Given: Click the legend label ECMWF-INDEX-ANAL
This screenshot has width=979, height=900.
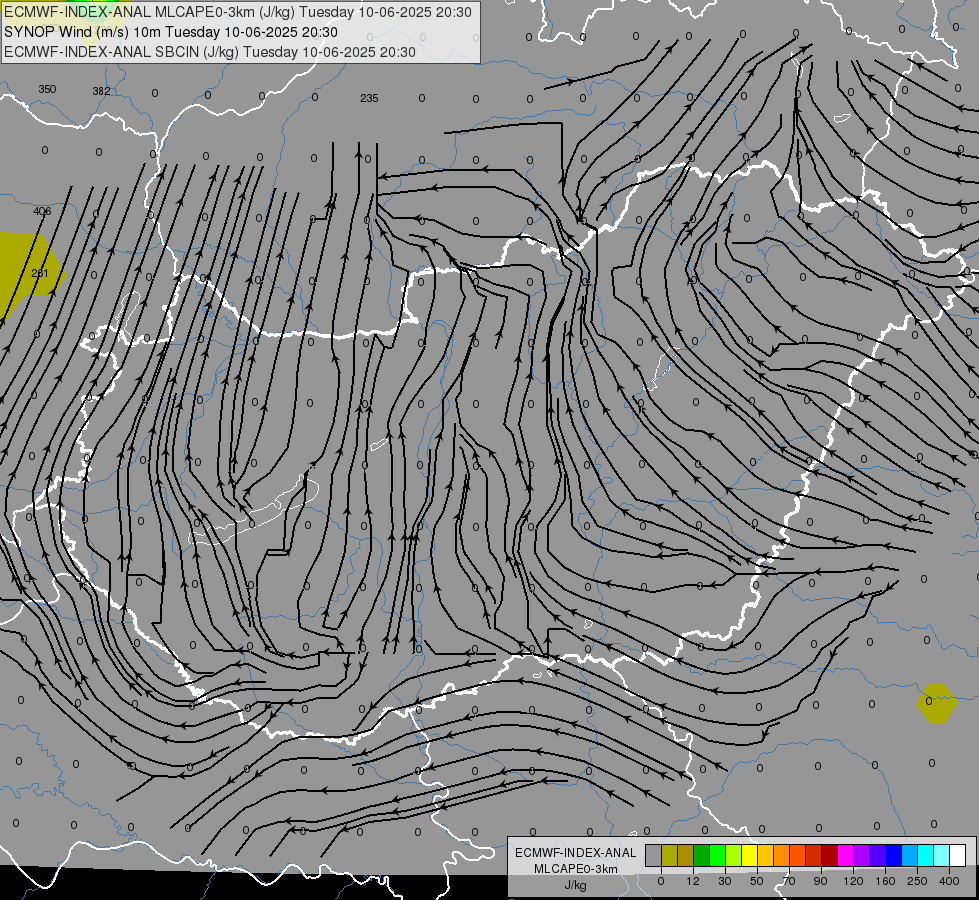Looking at the screenshot, I should pos(575,853).
